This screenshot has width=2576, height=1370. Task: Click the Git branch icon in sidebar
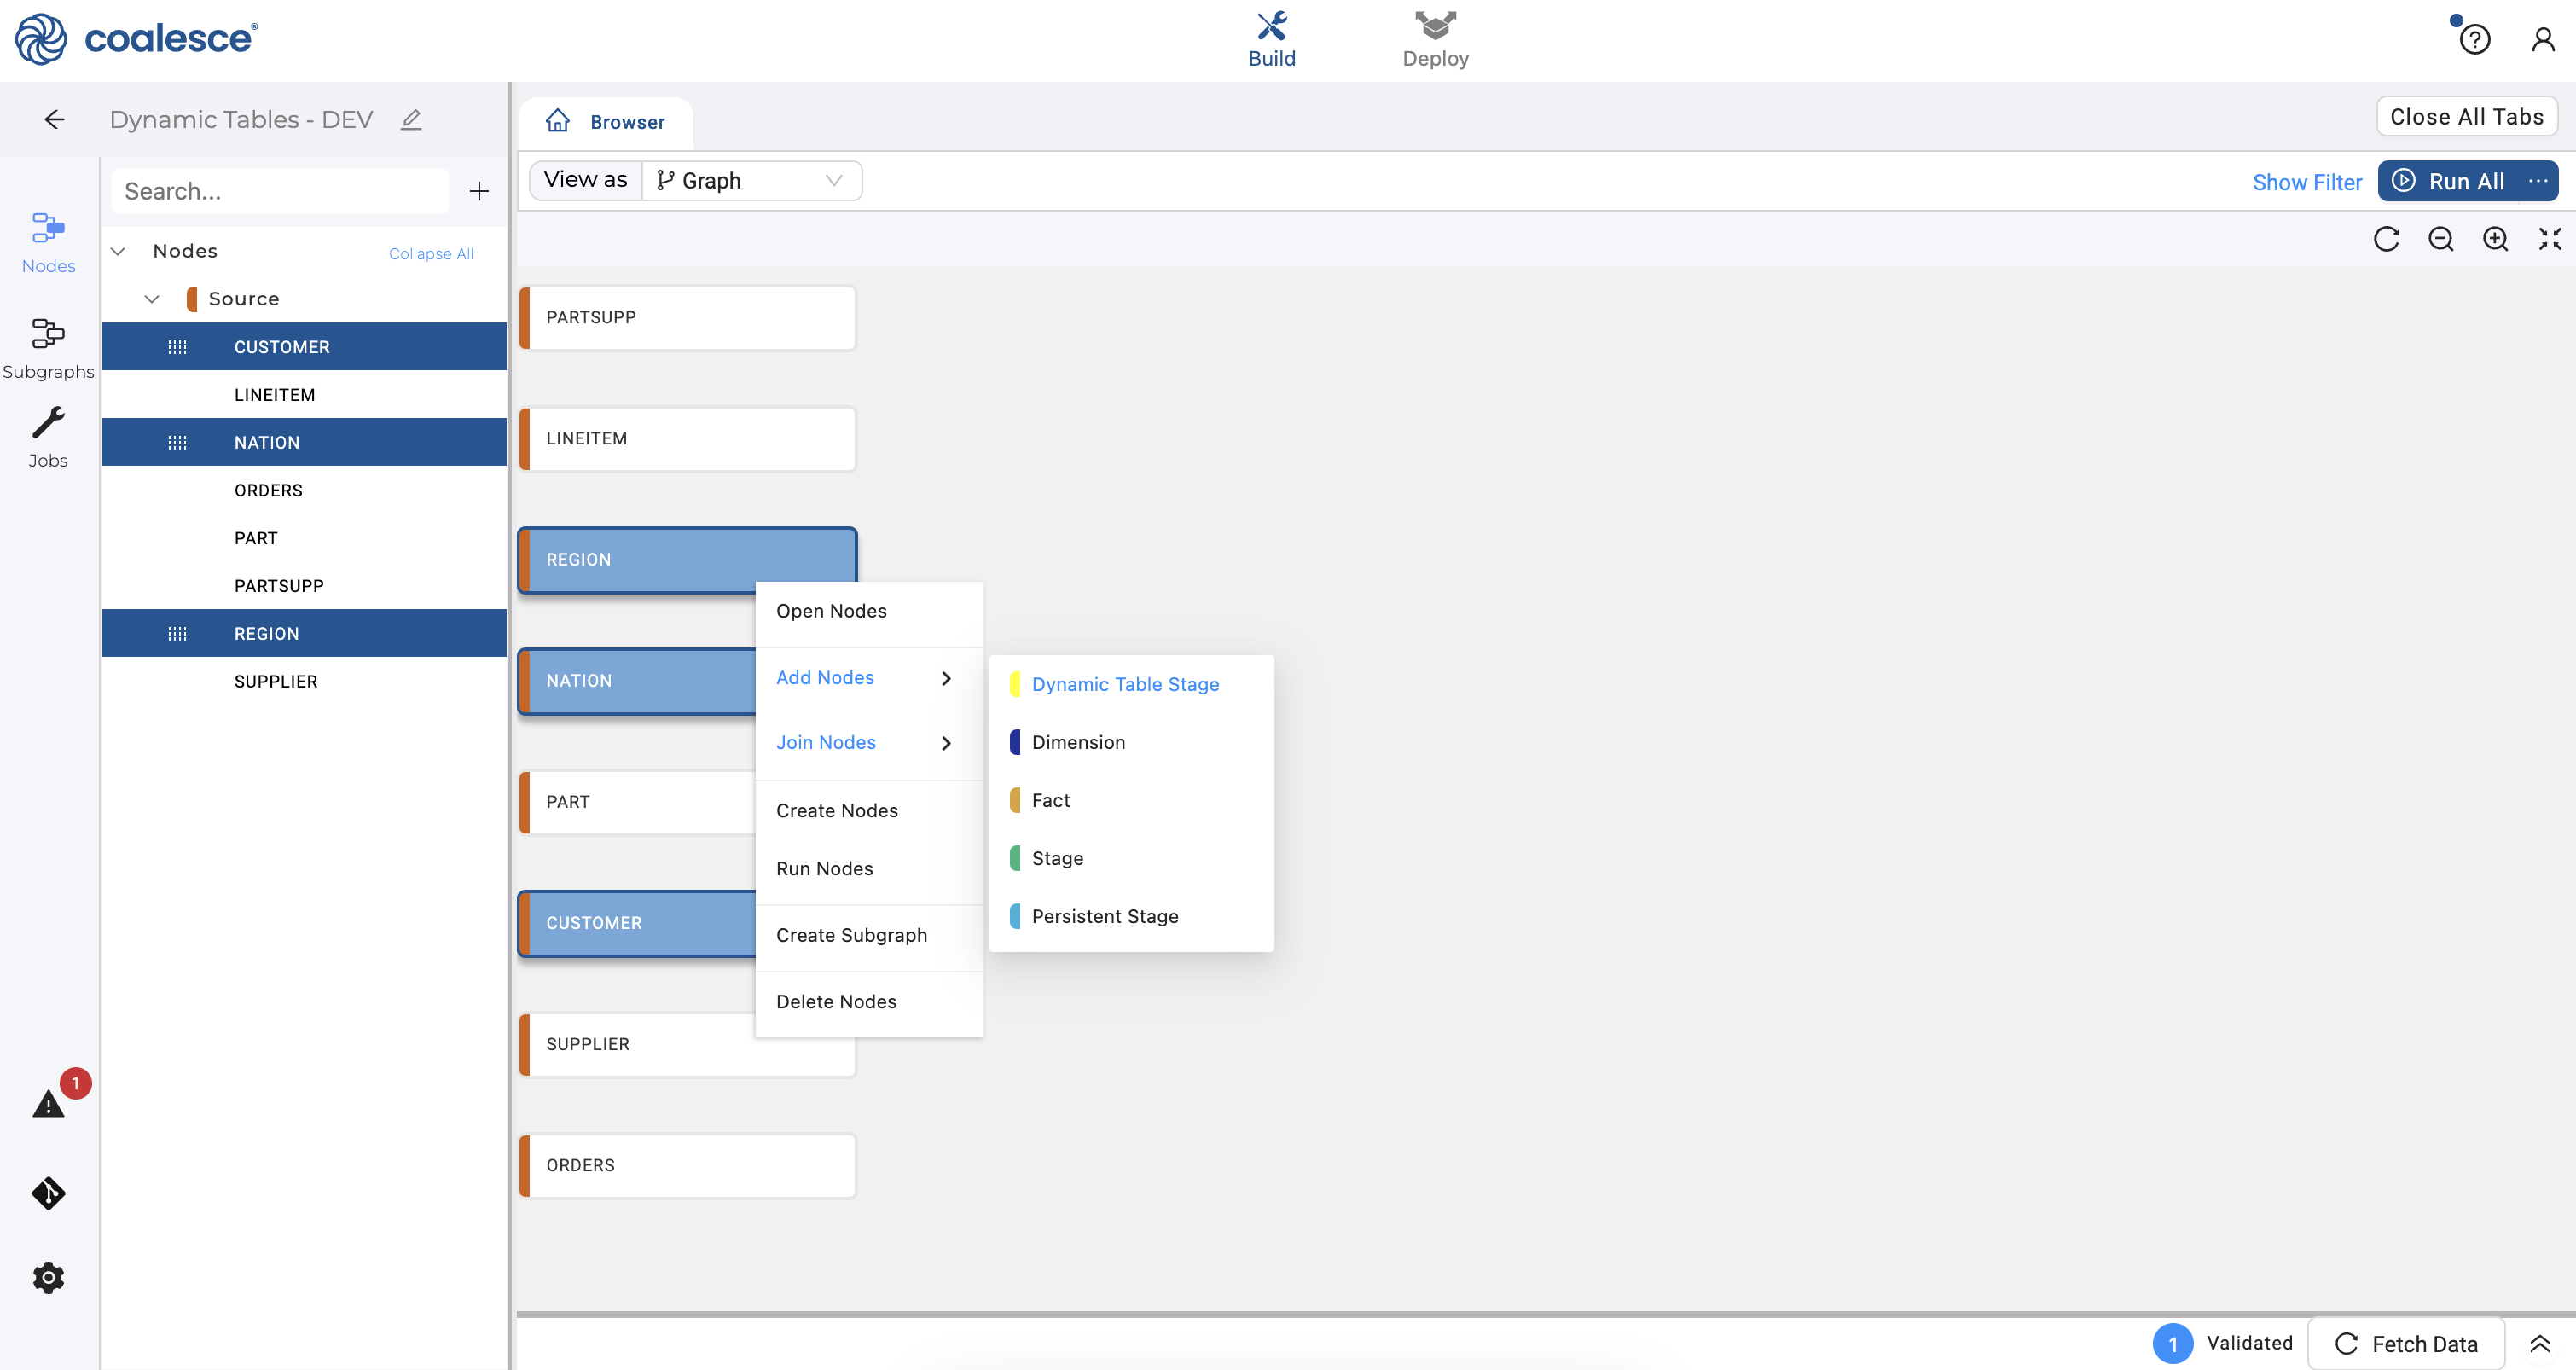(x=48, y=1193)
